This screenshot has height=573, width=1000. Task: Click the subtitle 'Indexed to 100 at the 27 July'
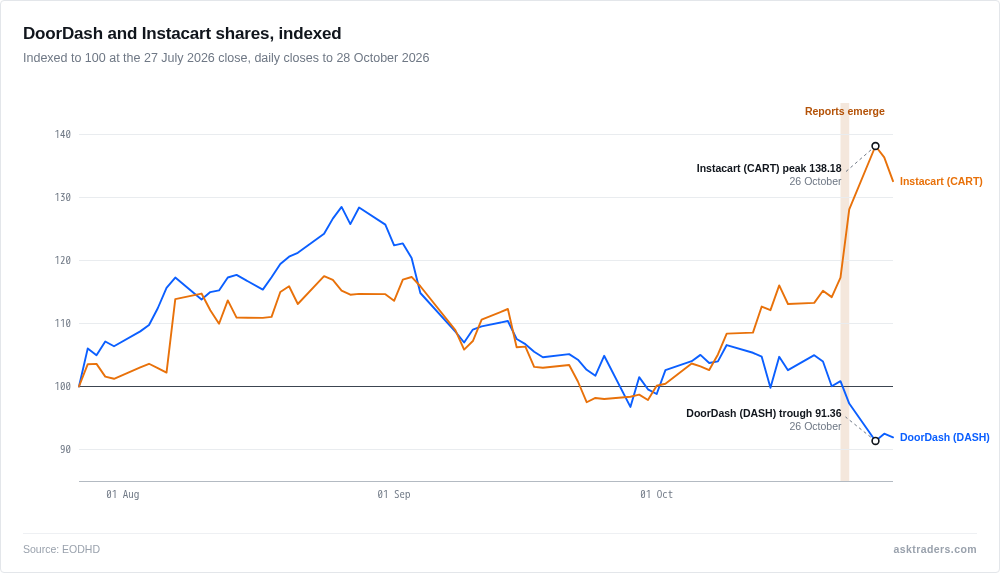click(226, 58)
